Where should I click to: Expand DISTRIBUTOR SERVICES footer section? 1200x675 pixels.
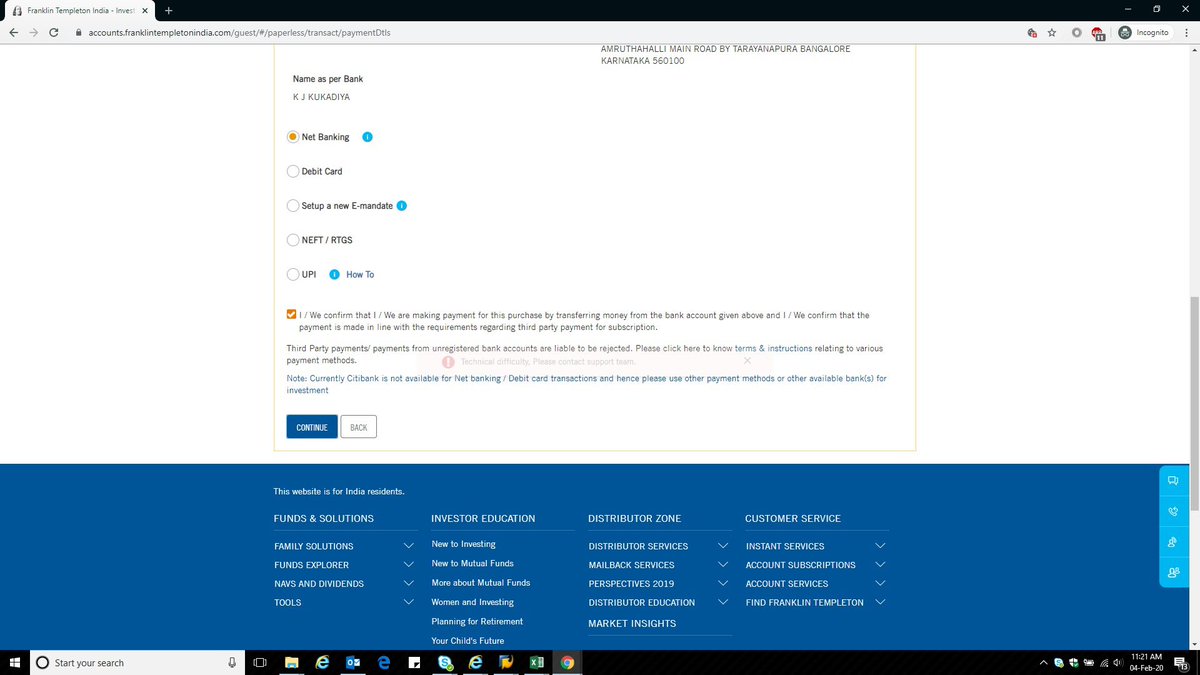[x=723, y=546]
